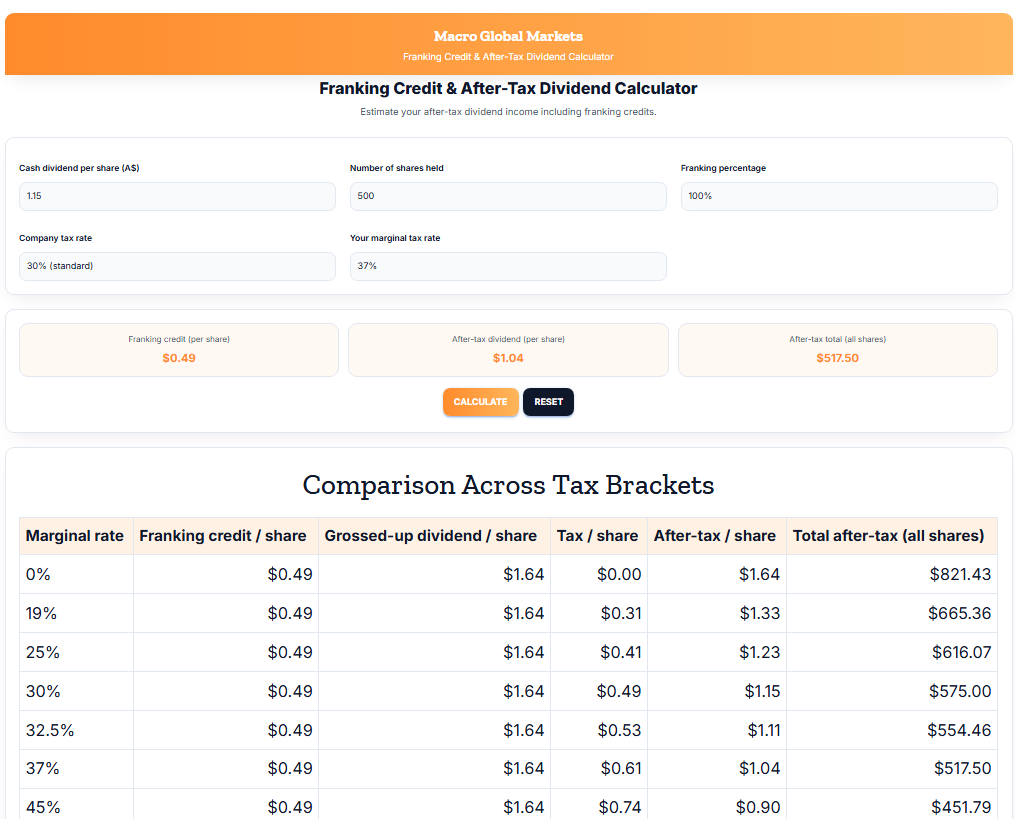This screenshot has height=819, width=1015.
Task: Select the After-tax total all shares card
Action: coord(837,349)
